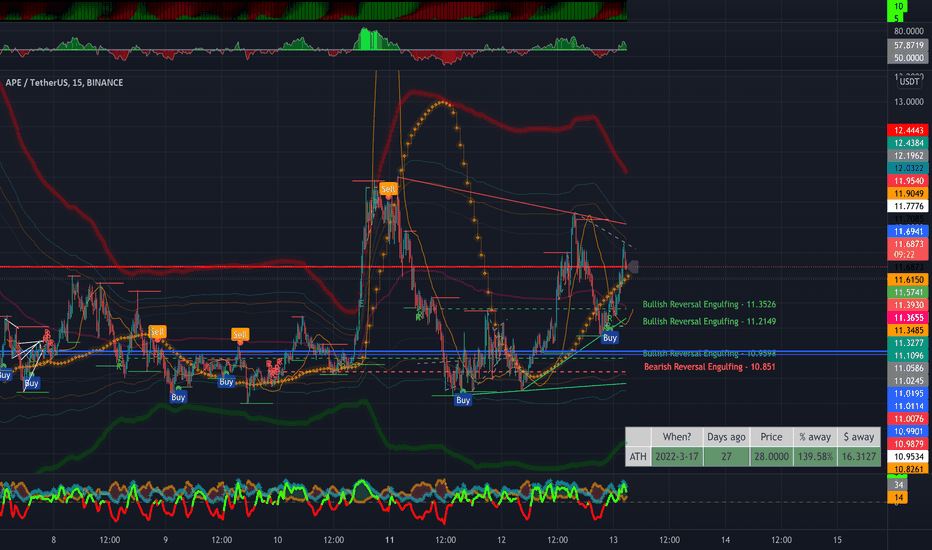This screenshot has height=550, width=932.
Task: Click day 13 on the time axis
Action: [613, 540]
